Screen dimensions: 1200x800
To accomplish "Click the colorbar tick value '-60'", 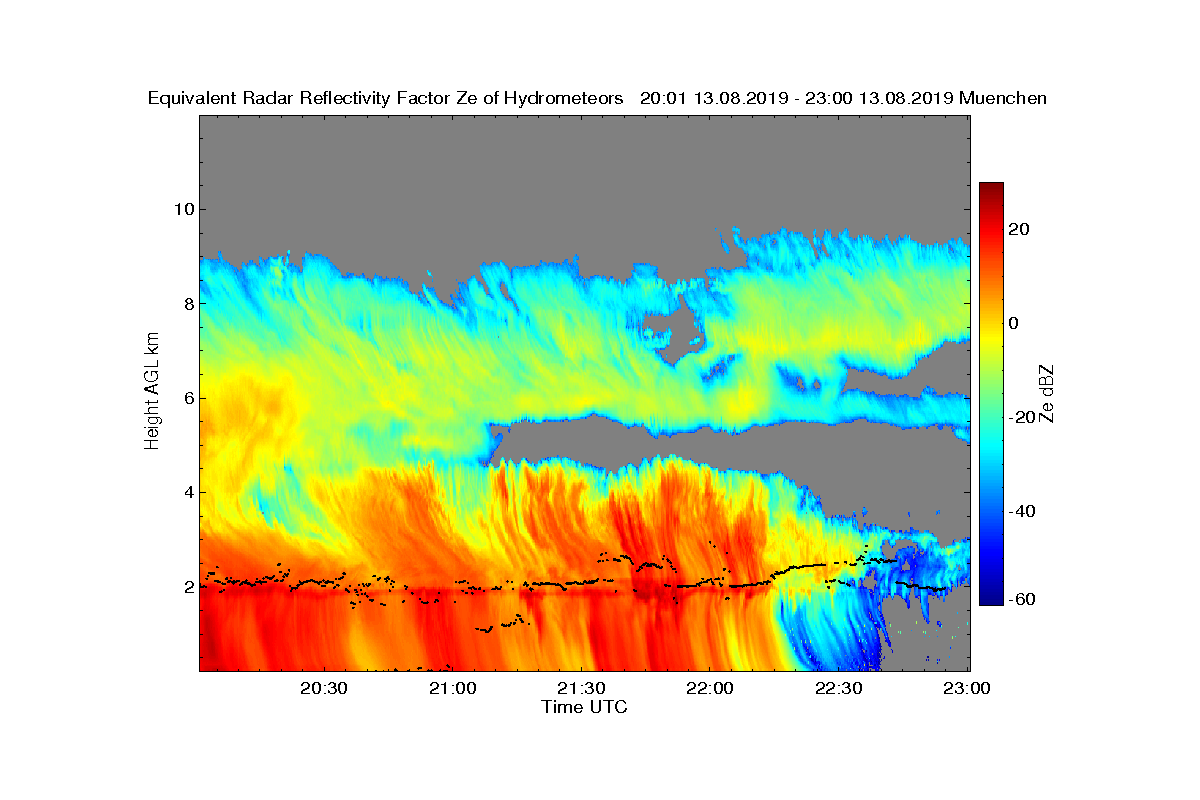I will point(1024,599).
